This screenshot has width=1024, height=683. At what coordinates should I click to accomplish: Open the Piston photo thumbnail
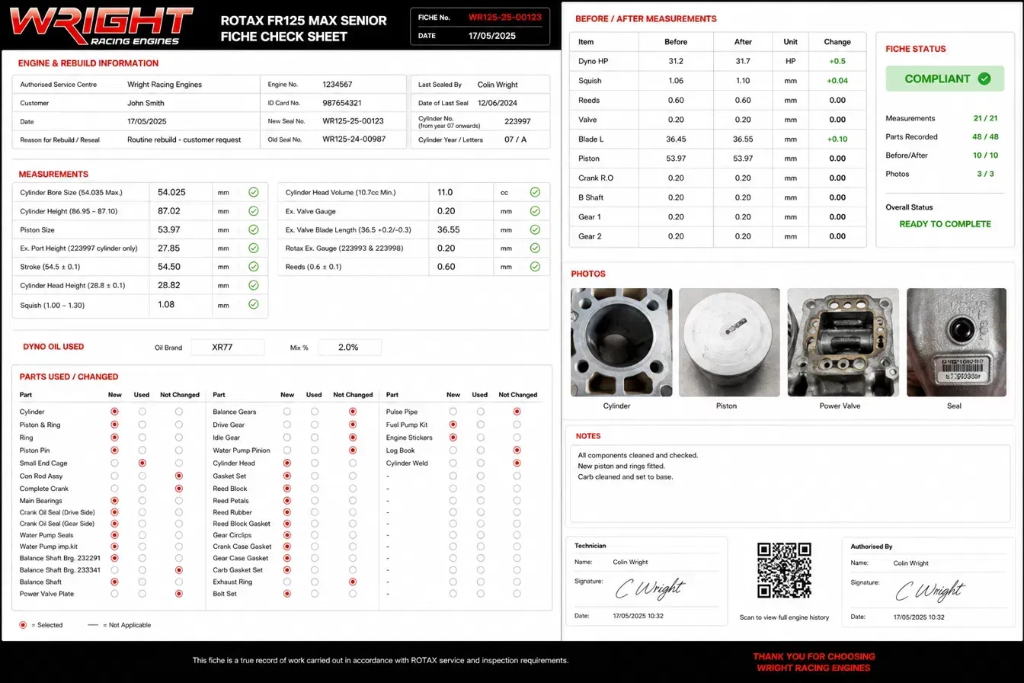[729, 342]
